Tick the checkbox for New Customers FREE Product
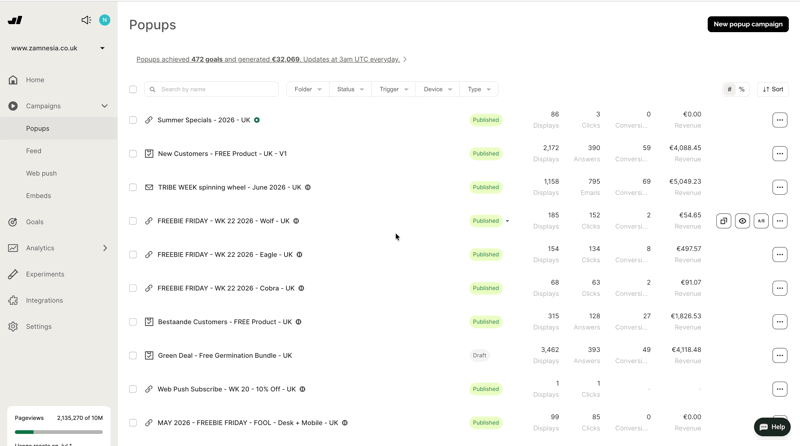Screen dimensions: 800x446 [x=133, y=154]
